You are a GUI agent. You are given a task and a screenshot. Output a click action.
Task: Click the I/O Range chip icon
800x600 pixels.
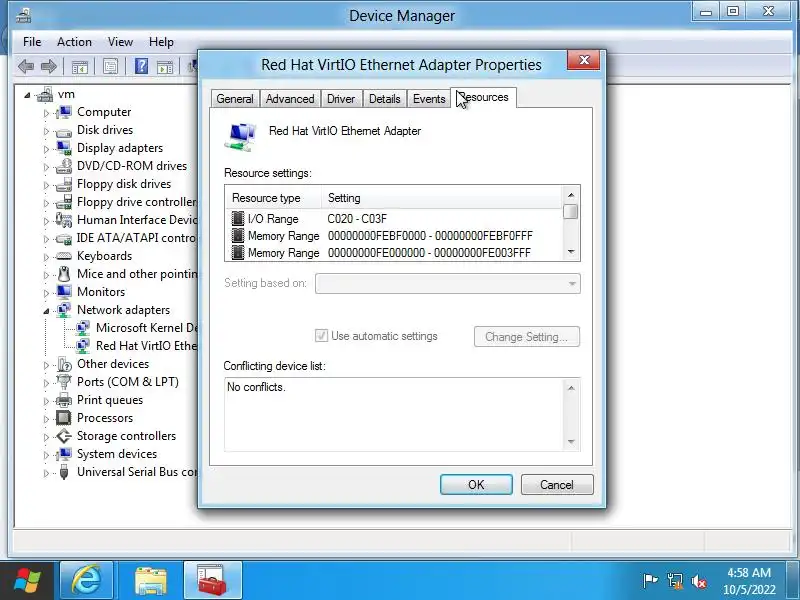[x=238, y=219]
